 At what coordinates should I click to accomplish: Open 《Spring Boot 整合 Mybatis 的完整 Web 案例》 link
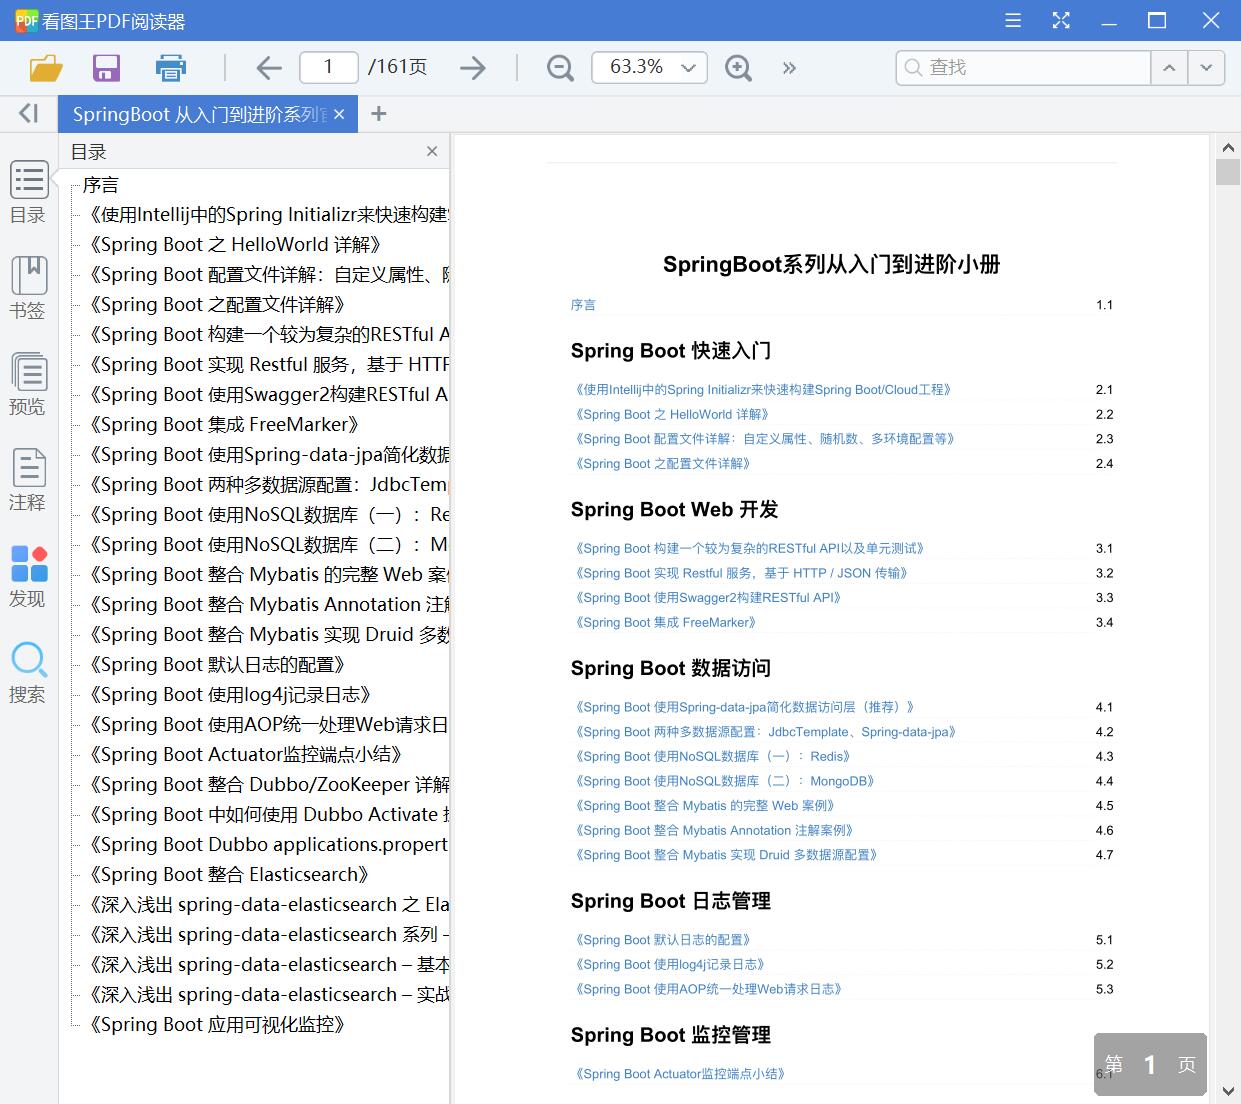point(705,806)
